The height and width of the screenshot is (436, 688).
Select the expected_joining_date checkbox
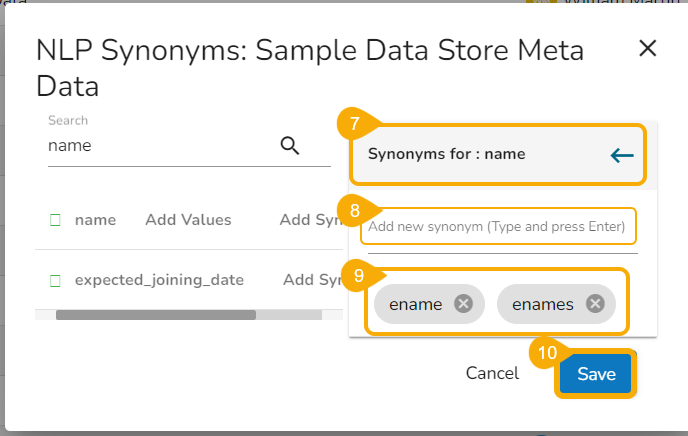point(56,281)
